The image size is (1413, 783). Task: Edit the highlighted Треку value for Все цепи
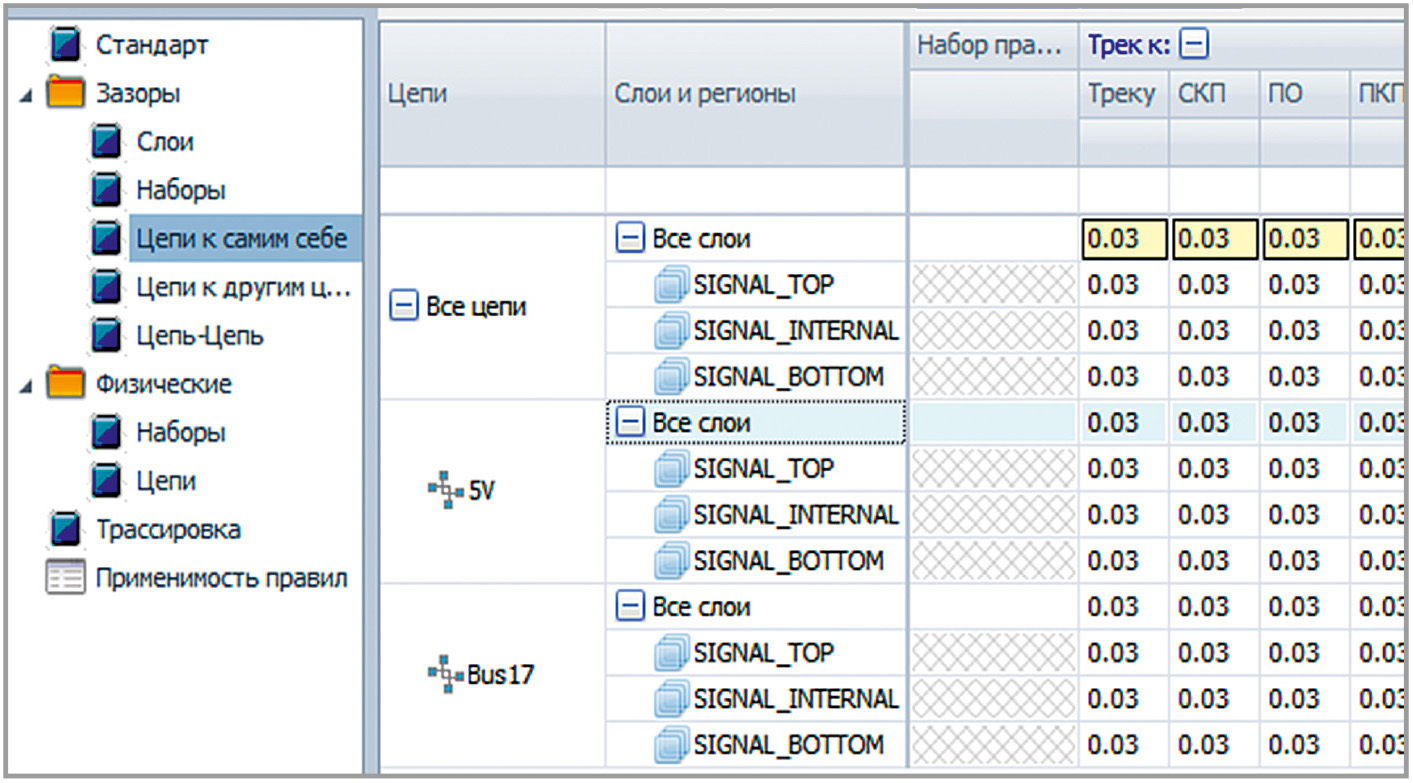click(x=1123, y=240)
